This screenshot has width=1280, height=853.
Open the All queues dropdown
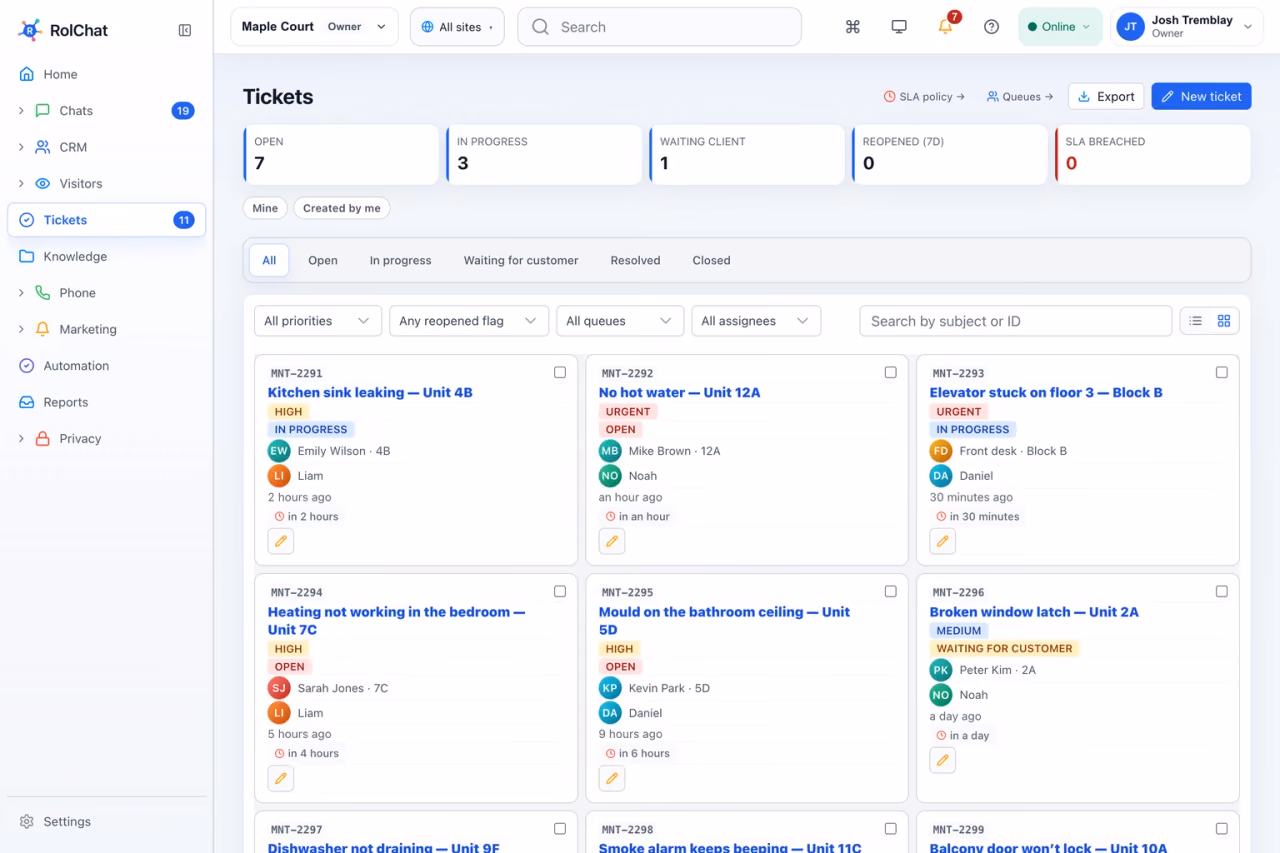point(620,321)
